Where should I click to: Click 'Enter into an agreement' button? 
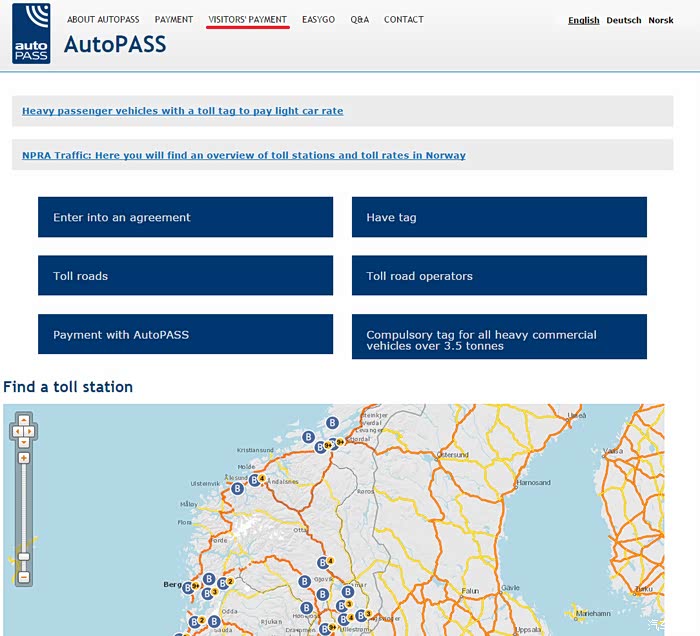[185, 217]
